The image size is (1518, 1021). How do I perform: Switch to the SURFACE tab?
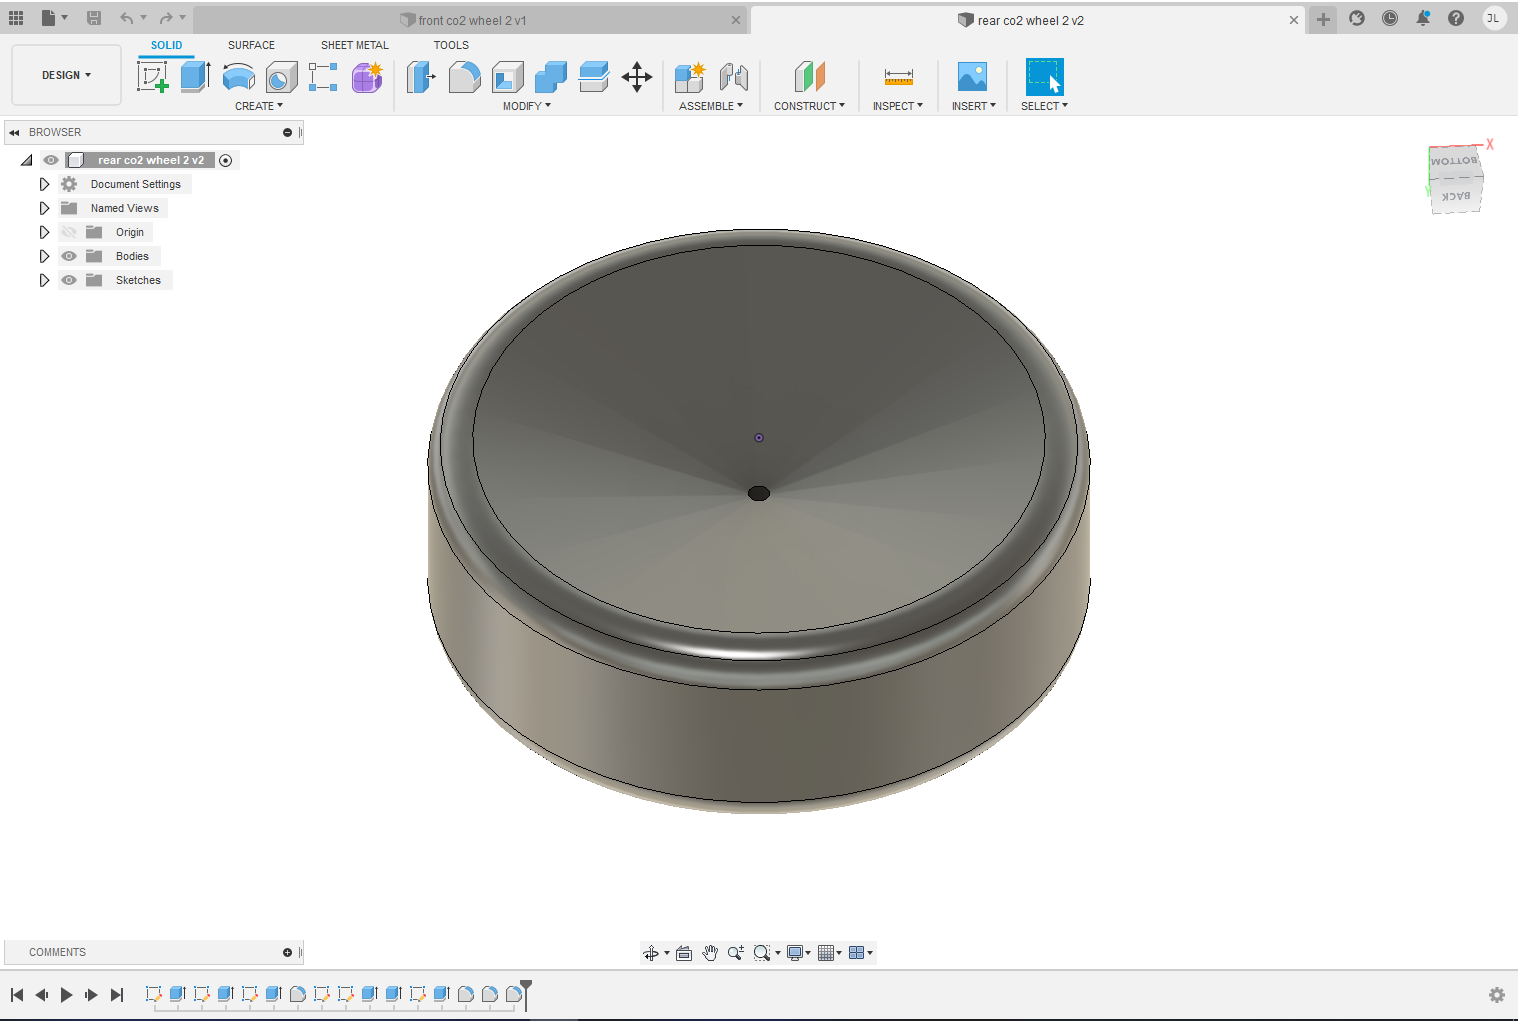pyautogui.click(x=251, y=45)
